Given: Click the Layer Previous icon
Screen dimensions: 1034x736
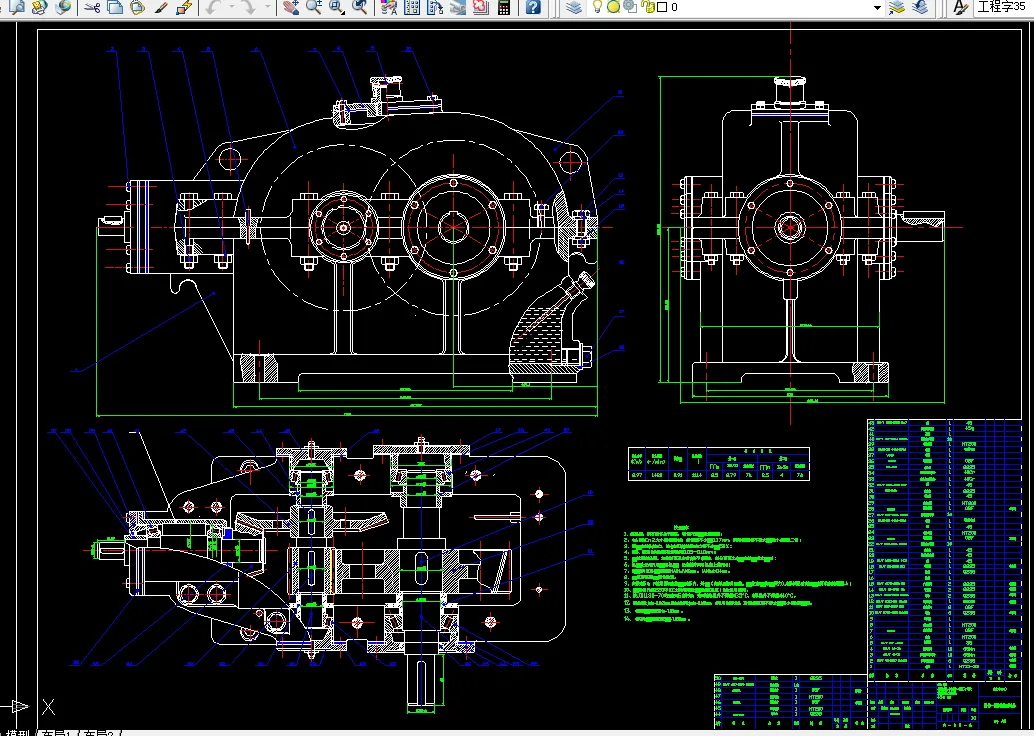Looking at the screenshot, I should pyautogui.click(x=920, y=7).
